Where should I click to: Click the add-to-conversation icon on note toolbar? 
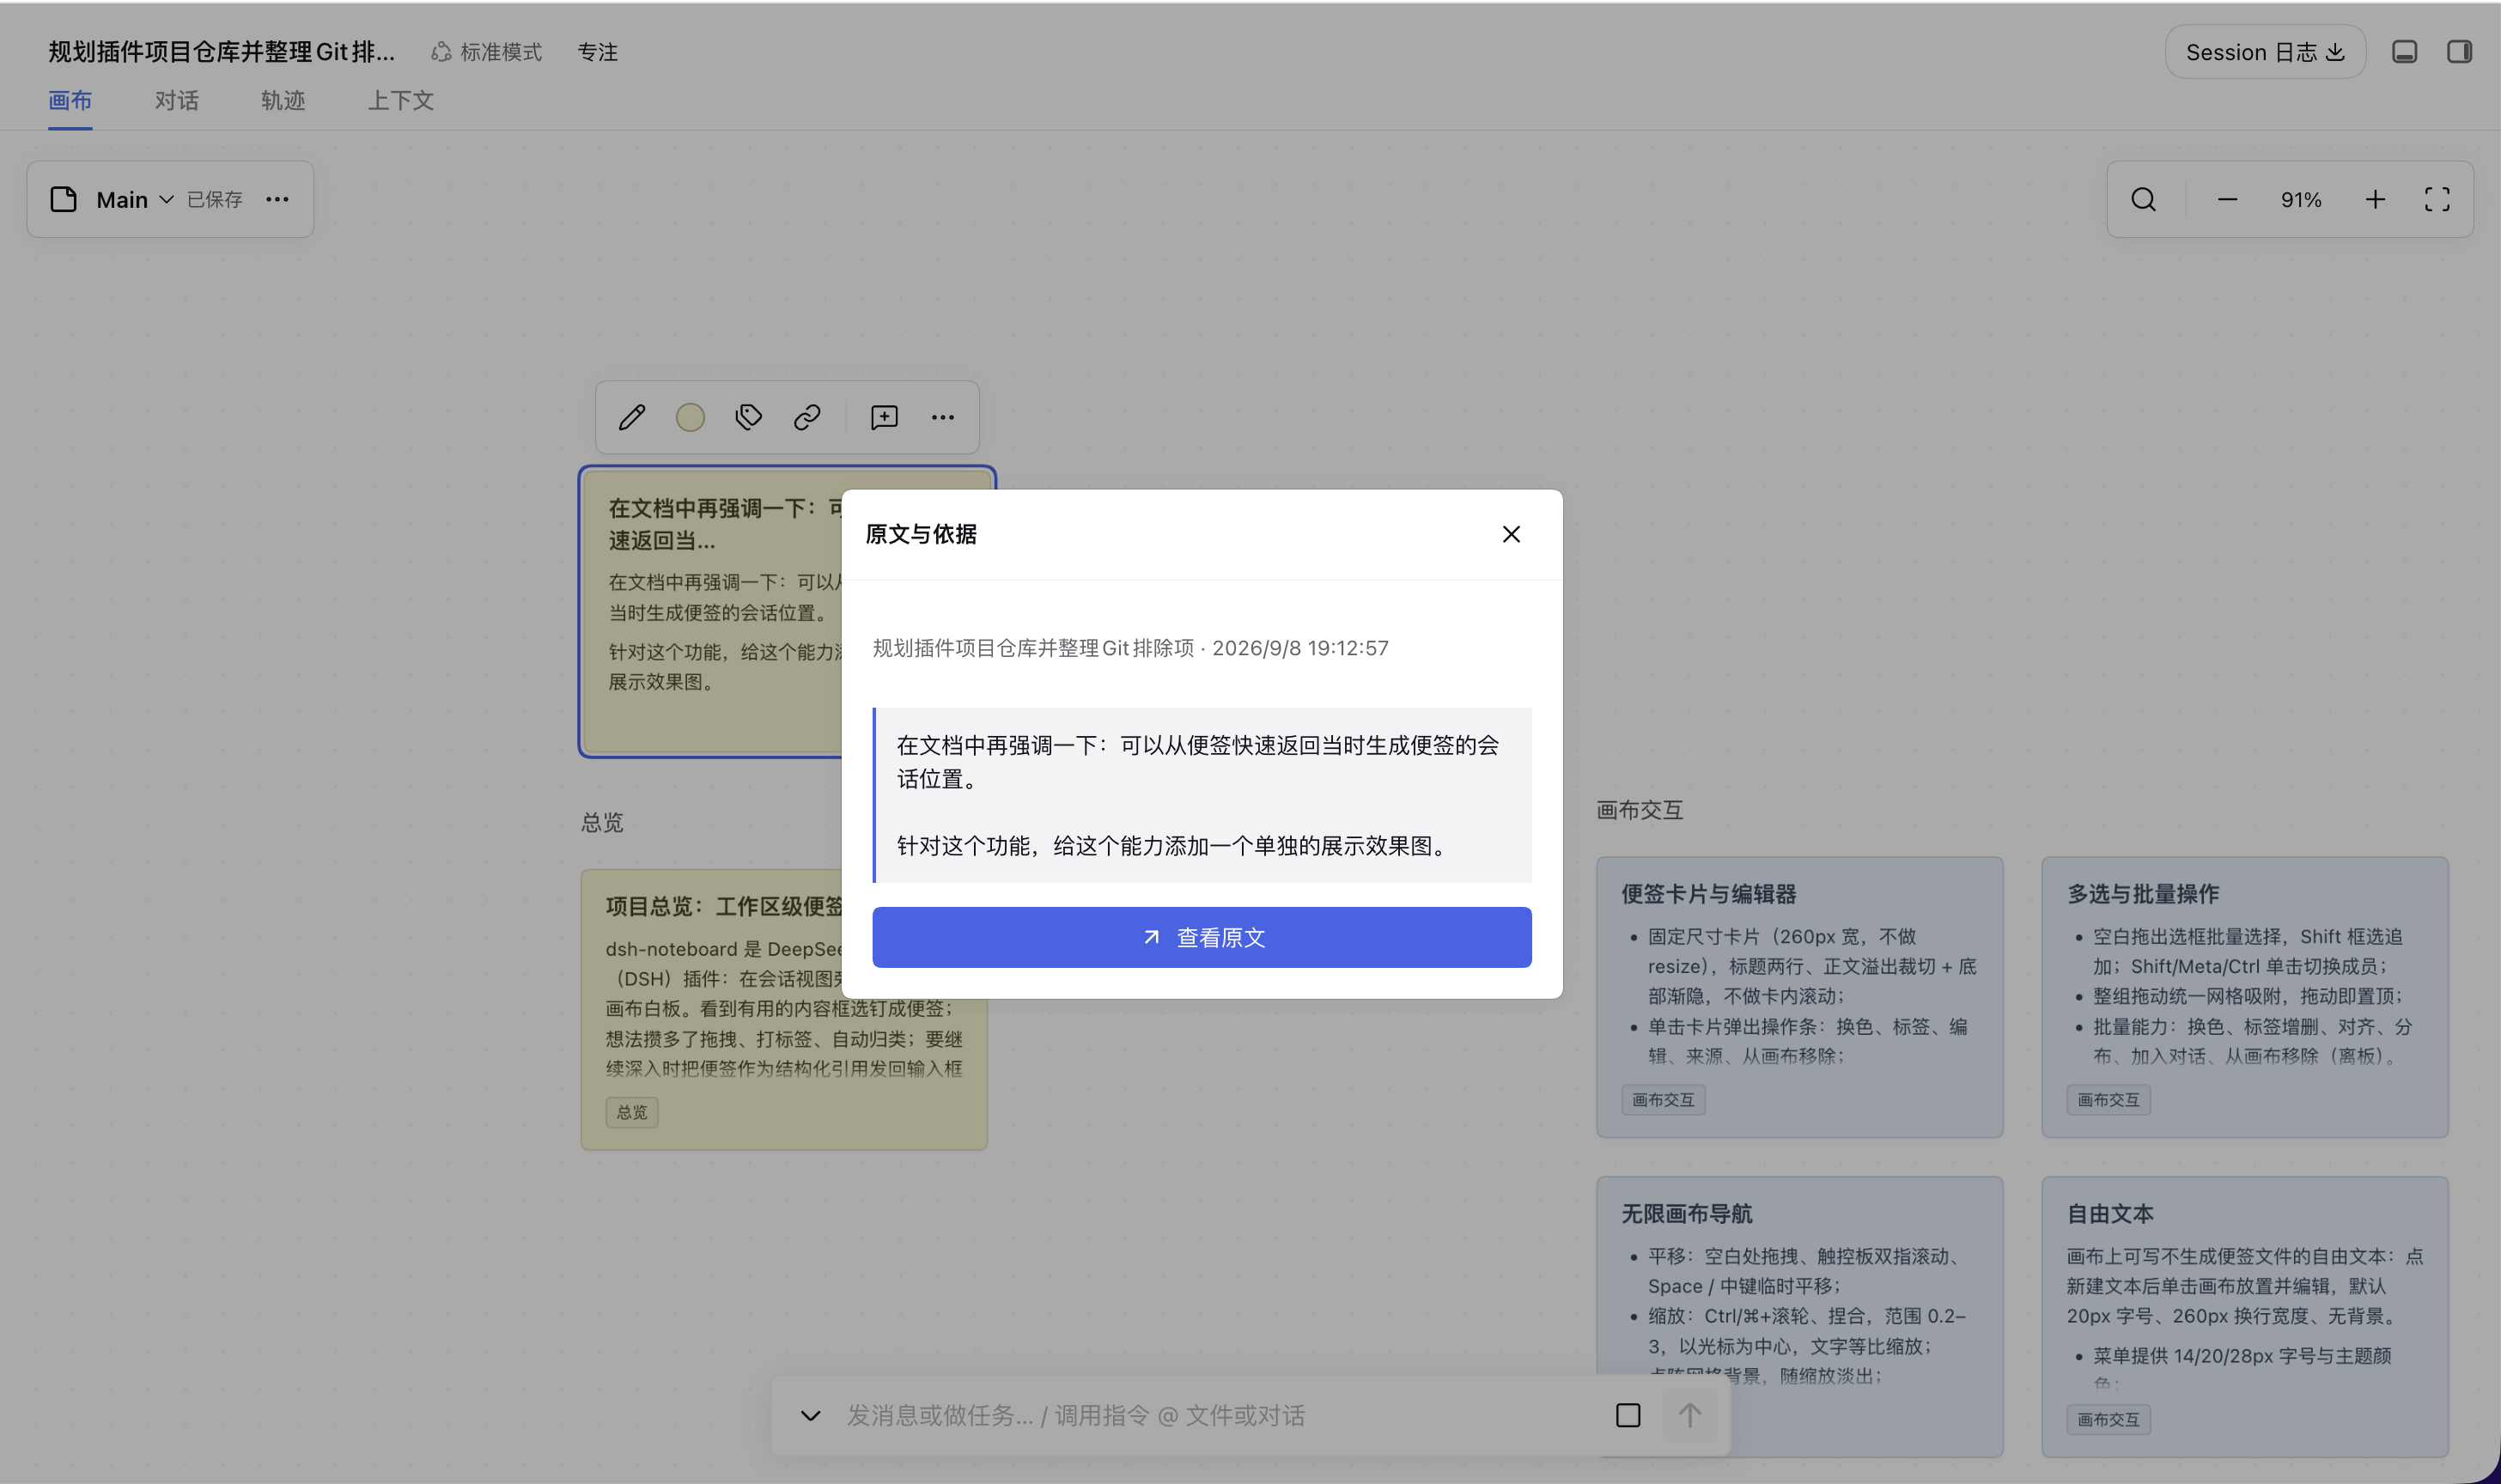click(x=884, y=417)
